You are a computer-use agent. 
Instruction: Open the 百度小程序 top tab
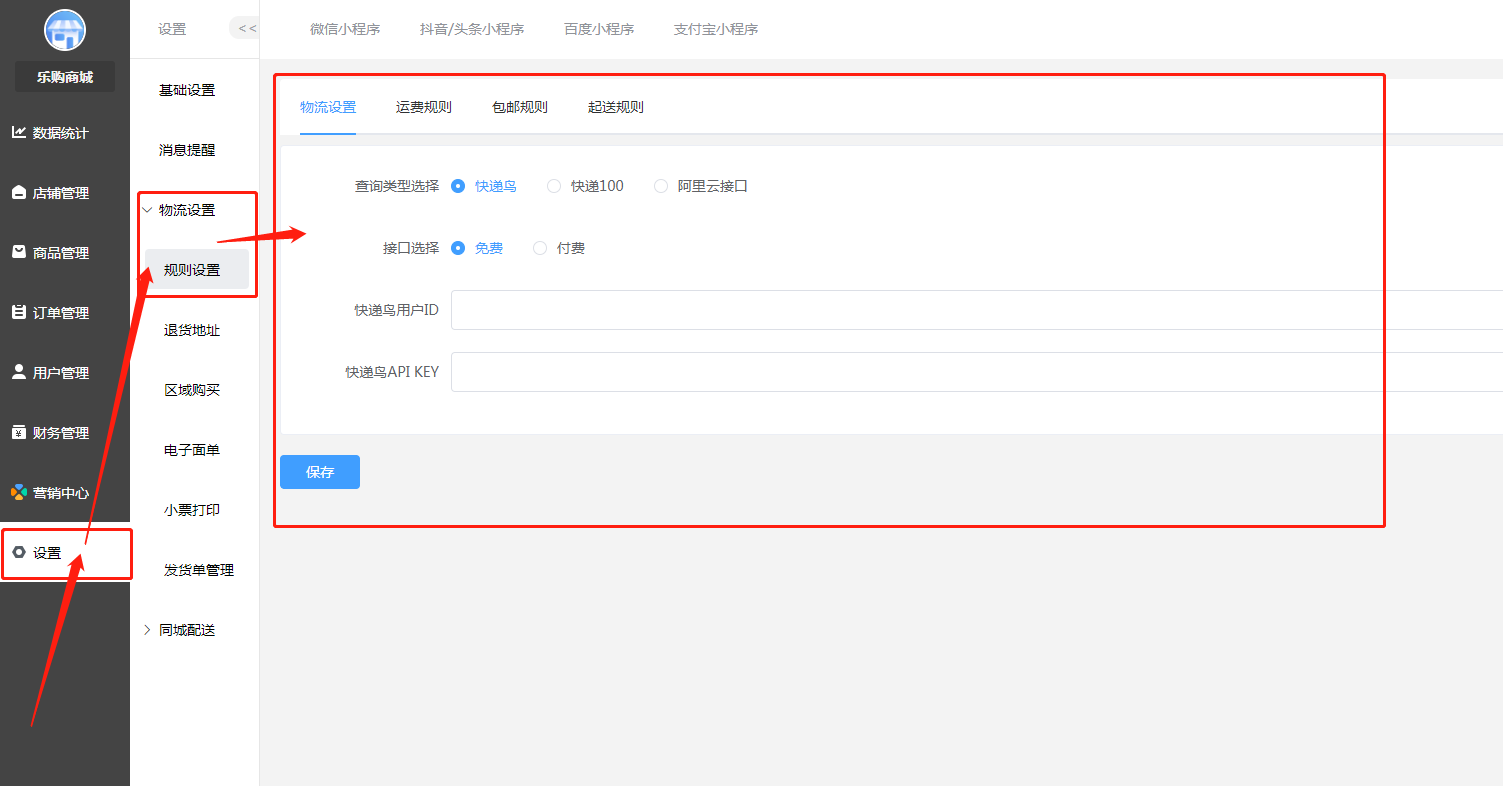(x=599, y=29)
